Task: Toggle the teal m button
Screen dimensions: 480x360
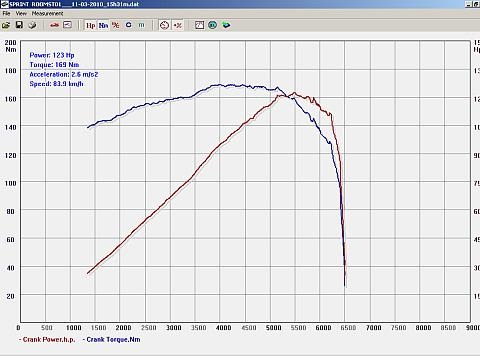Action: 141,25
